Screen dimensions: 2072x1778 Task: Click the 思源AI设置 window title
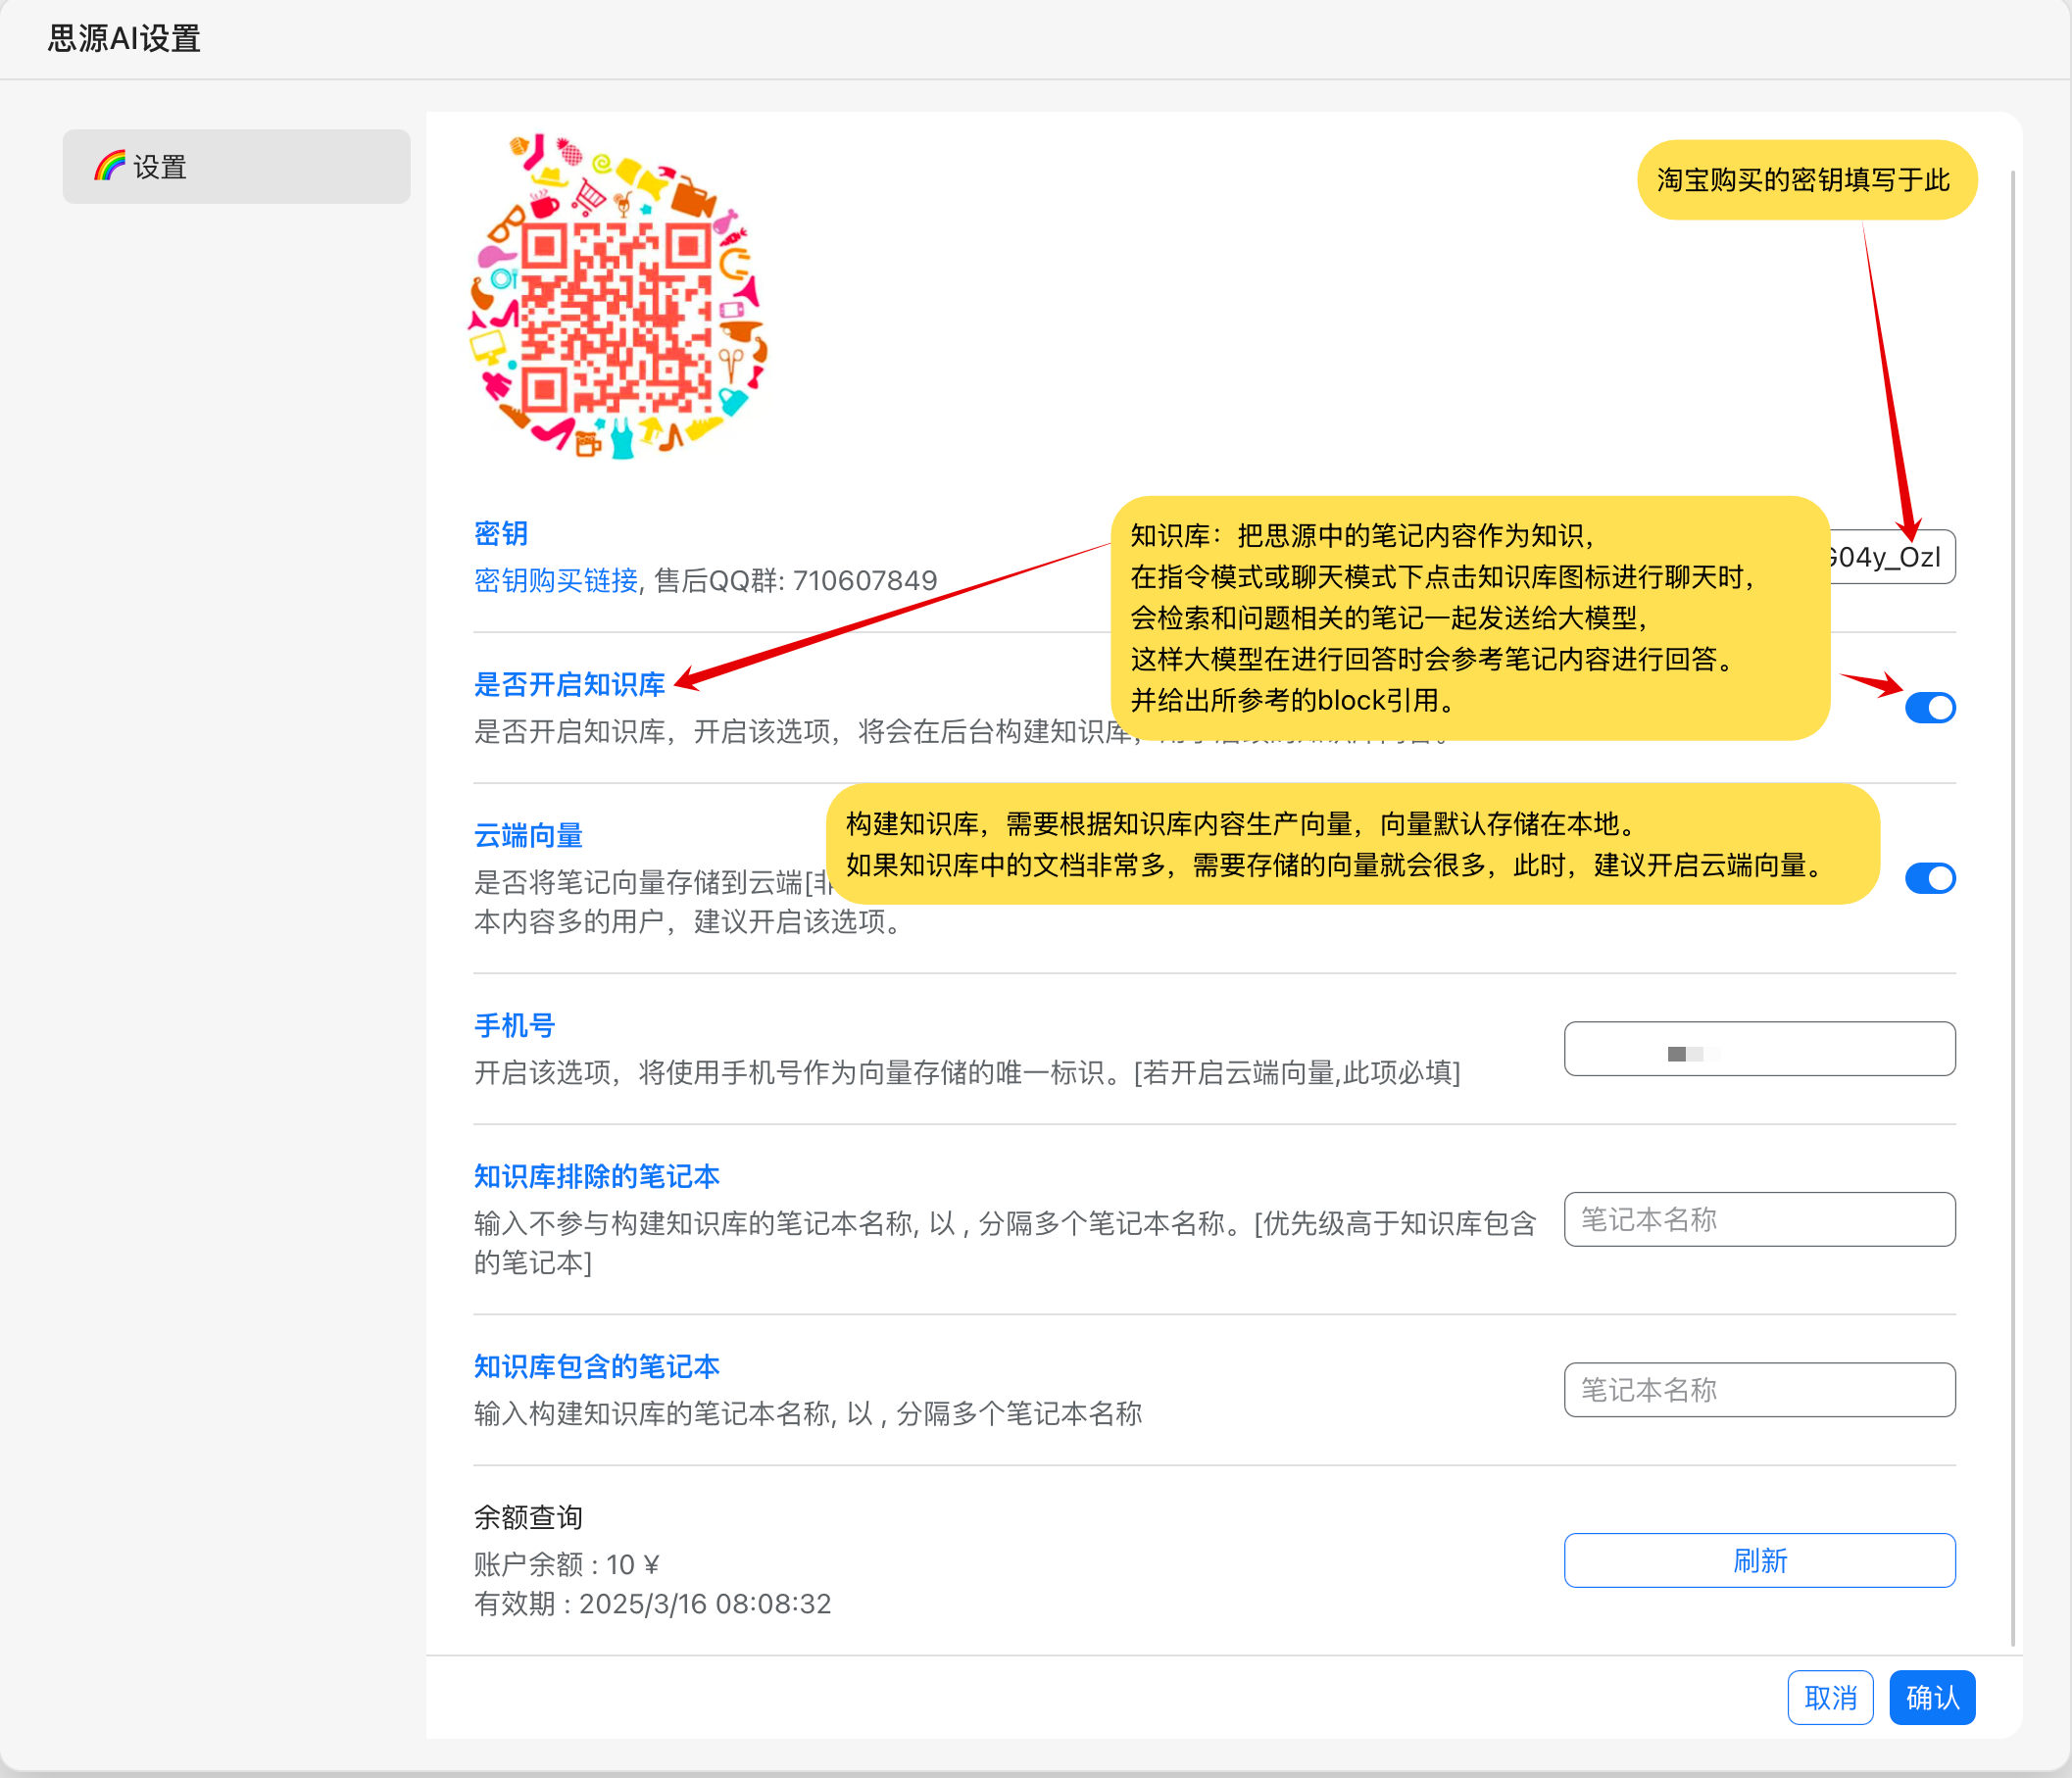click(x=122, y=39)
